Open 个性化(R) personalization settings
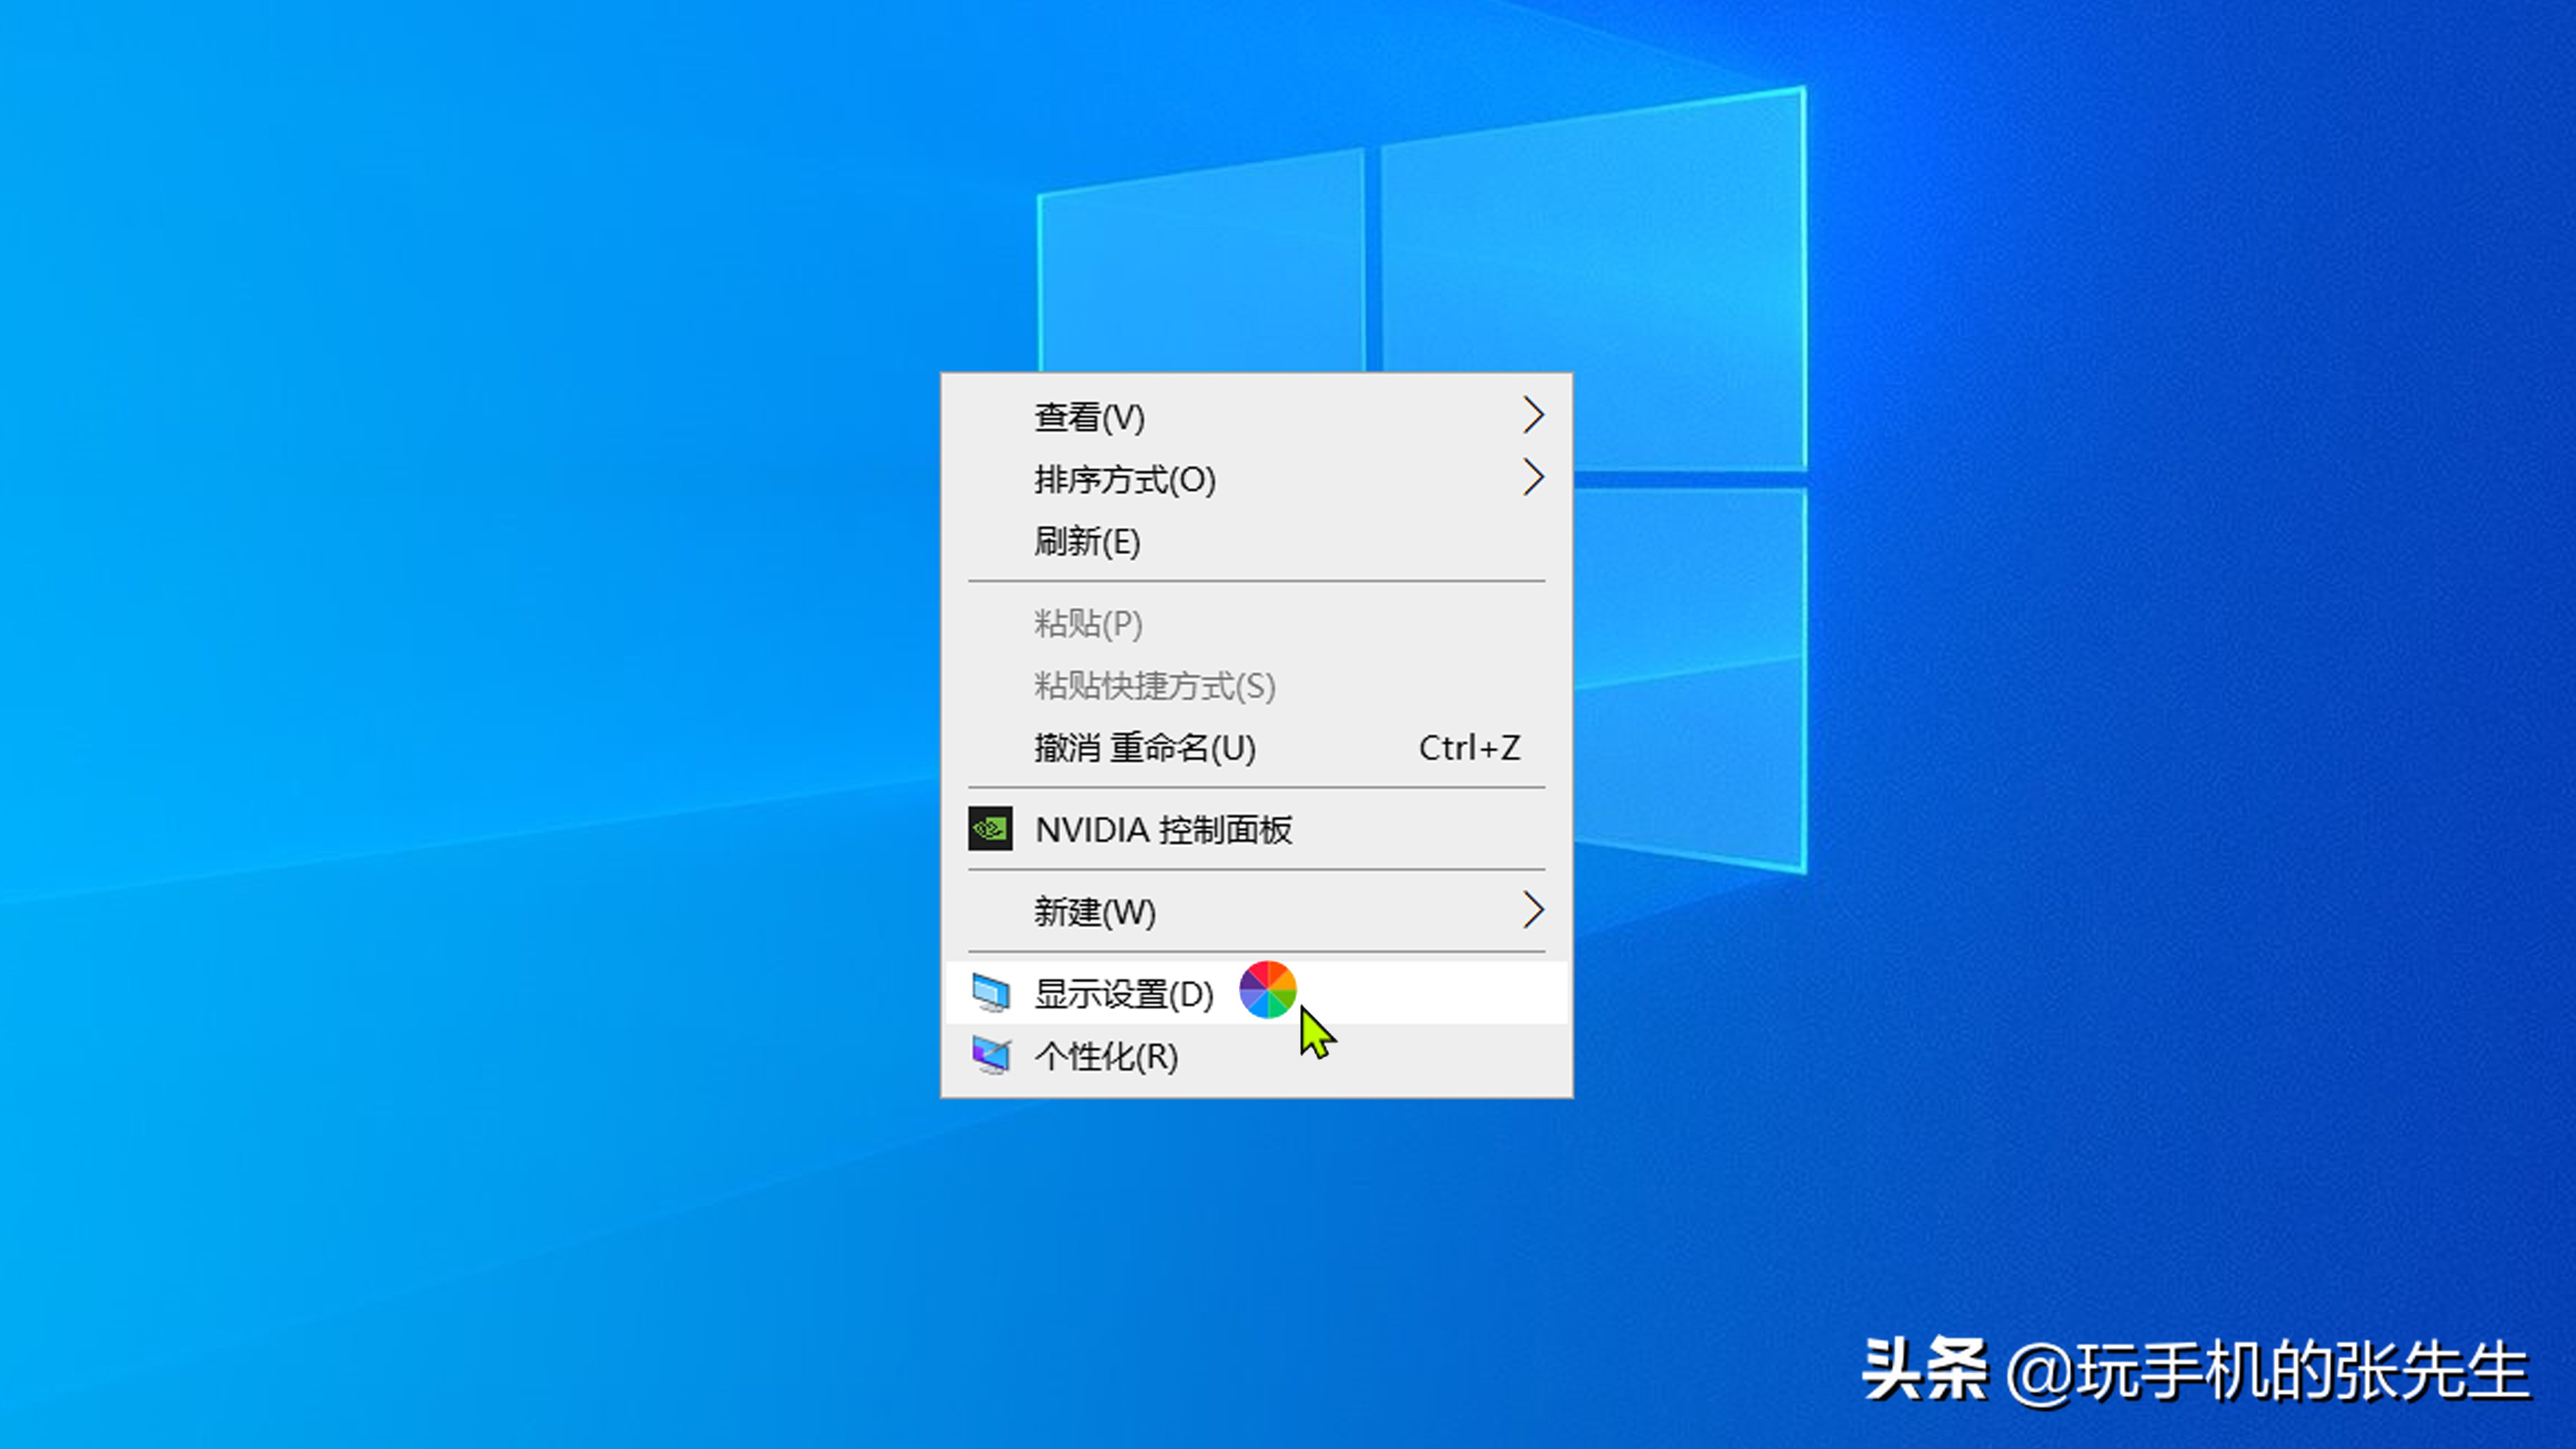 (x=1256, y=1055)
